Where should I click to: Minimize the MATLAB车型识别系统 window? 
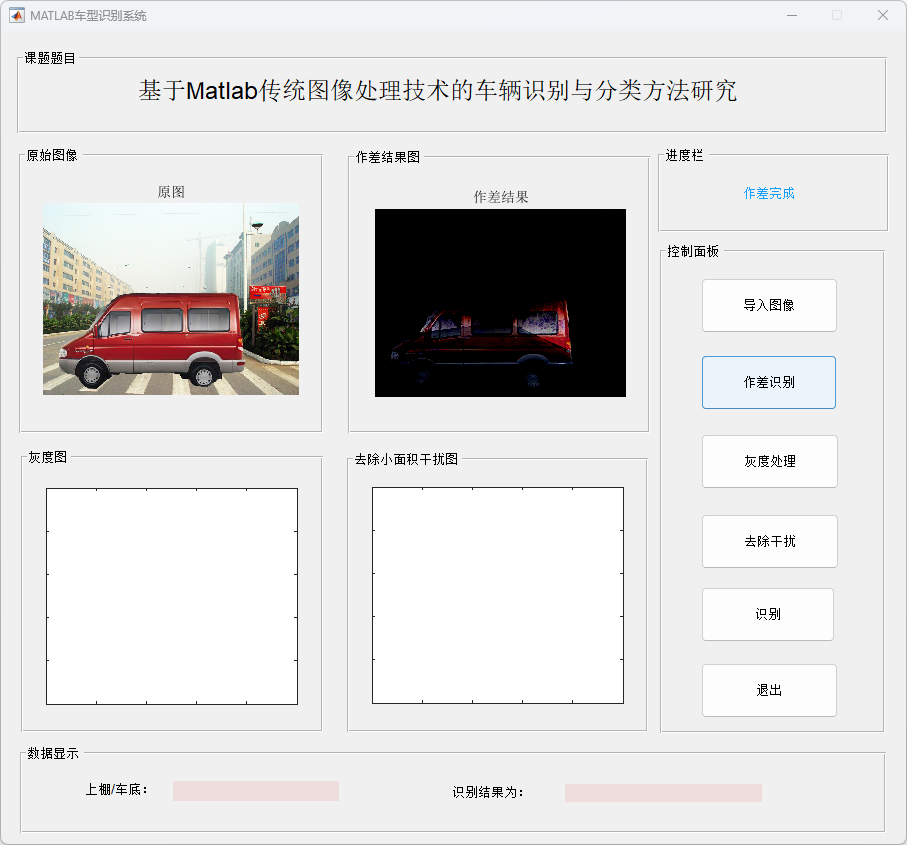(x=792, y=15)
